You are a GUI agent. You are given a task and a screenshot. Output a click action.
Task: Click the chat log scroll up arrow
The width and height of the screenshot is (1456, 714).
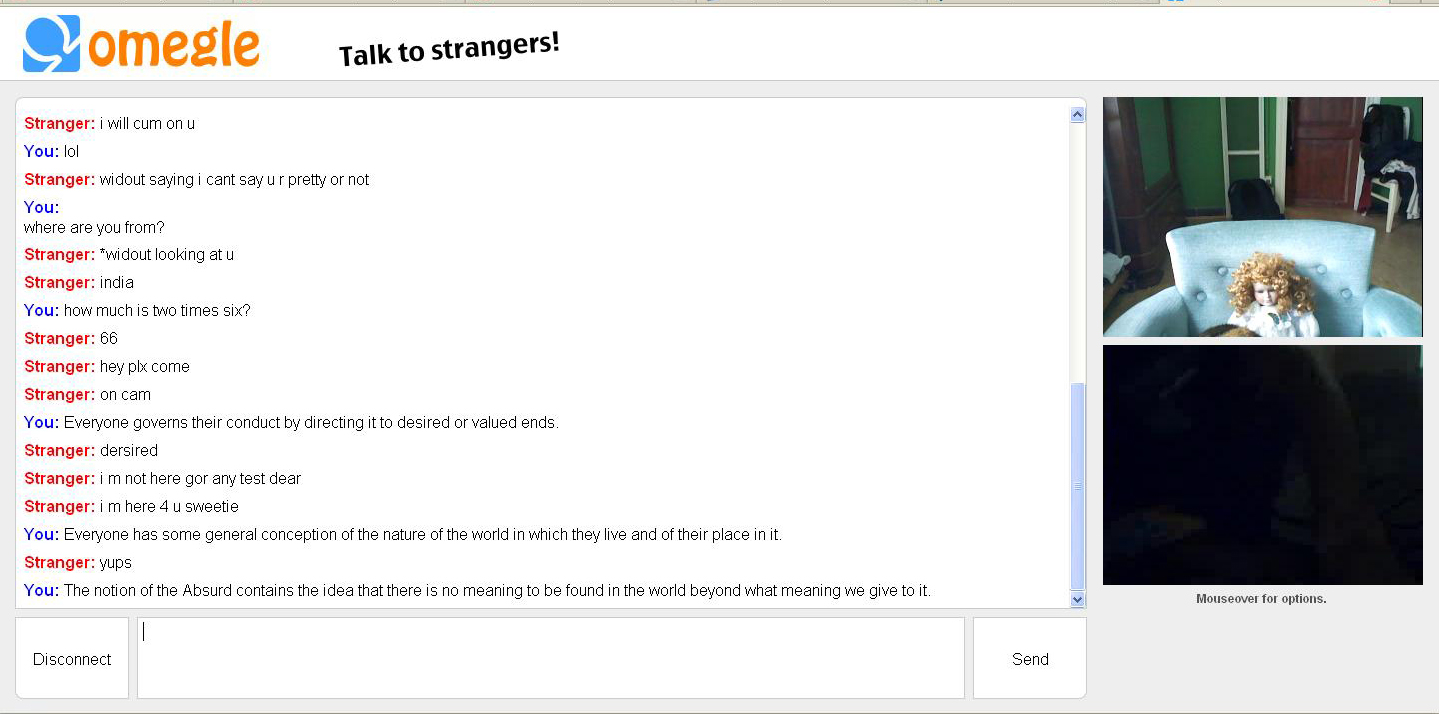point(1077,115)
